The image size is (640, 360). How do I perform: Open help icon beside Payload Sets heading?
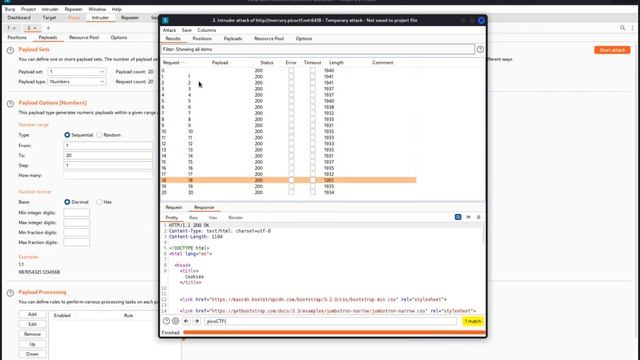pos(10,50)
